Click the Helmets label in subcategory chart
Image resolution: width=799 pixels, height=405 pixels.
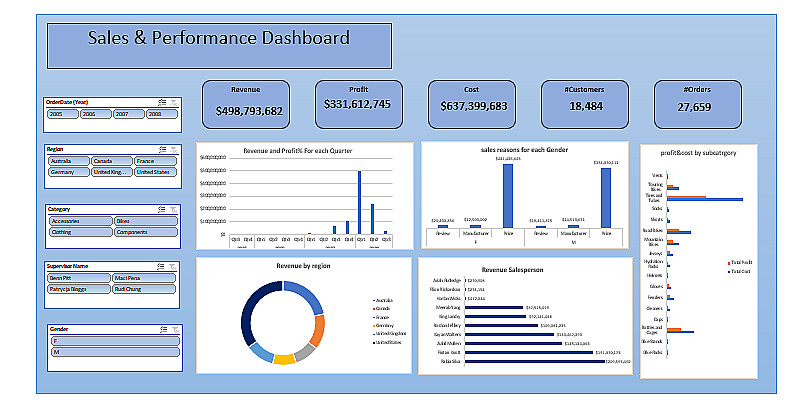click(x=655, y=275)
